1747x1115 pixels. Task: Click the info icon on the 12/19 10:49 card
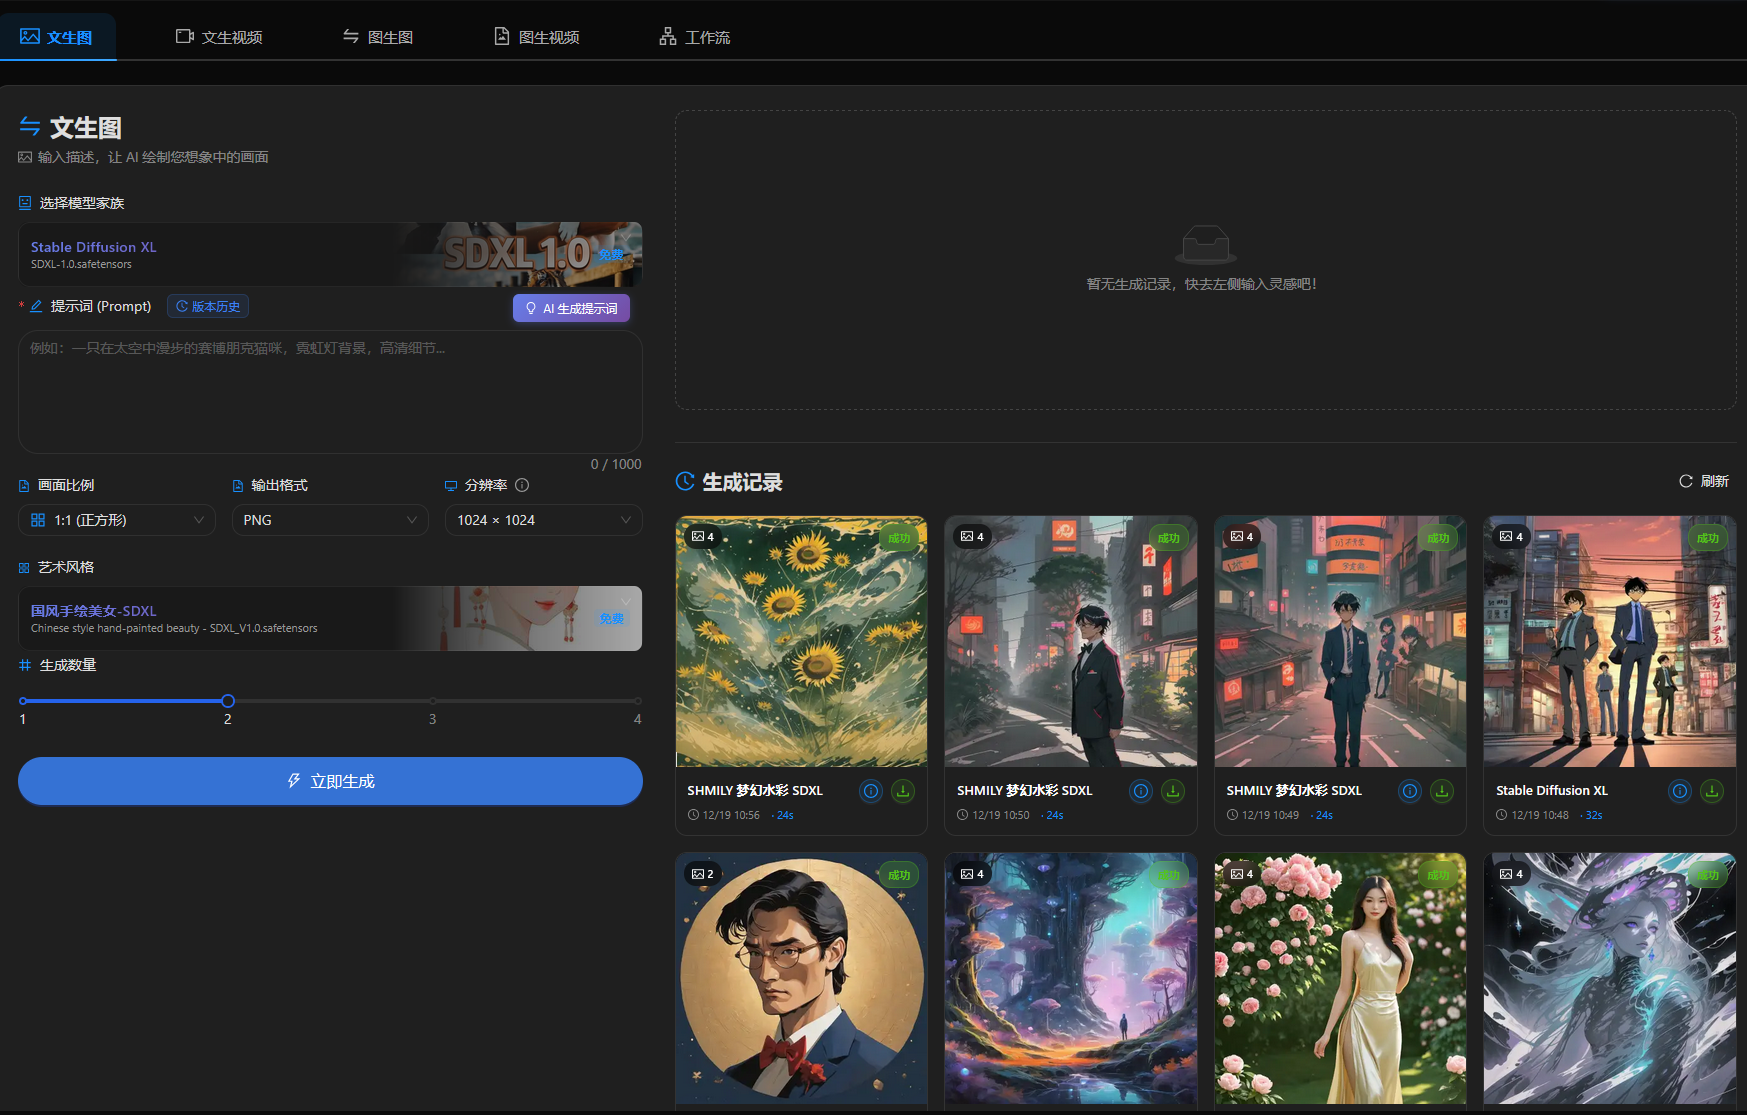coord(1410,791)
